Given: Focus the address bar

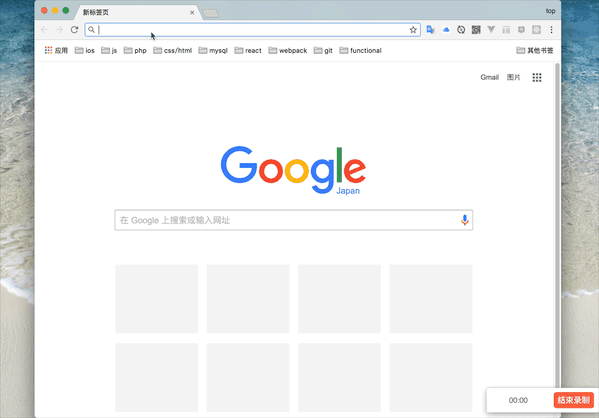Looking at the screenshot, I should click(x=253, y=30).
